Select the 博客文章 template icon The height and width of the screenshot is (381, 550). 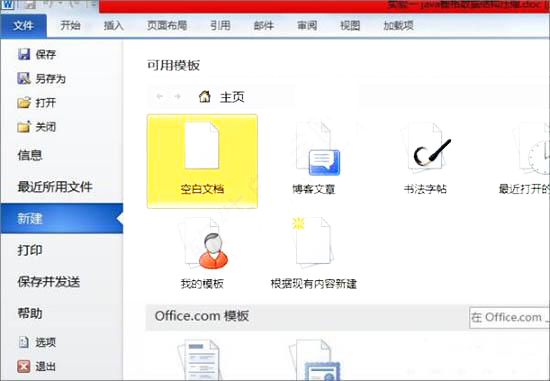click(318, 149)
